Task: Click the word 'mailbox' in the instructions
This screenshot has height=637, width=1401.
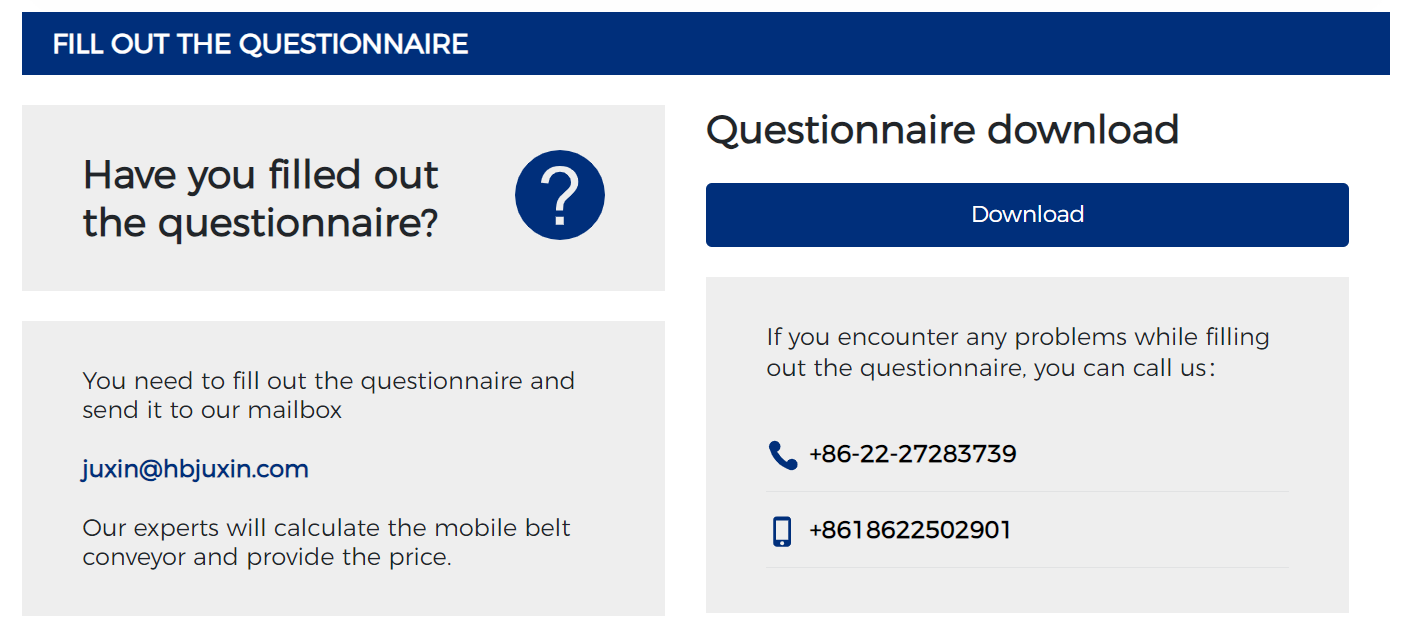Action: pos(295,410)
